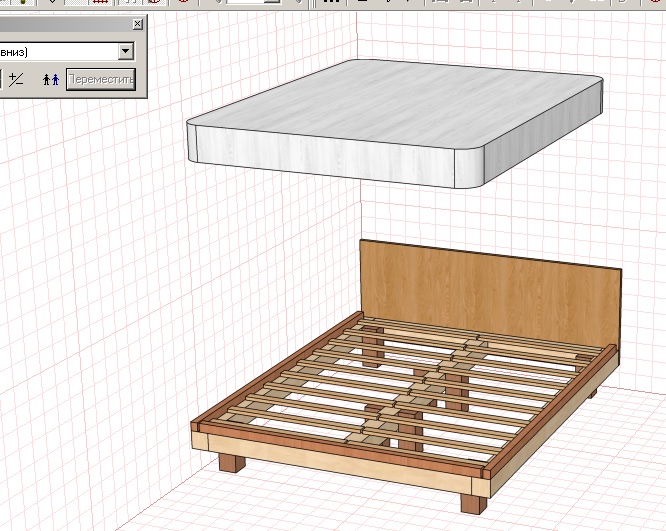Click the front left bed leg

click(x=231, y=463)
